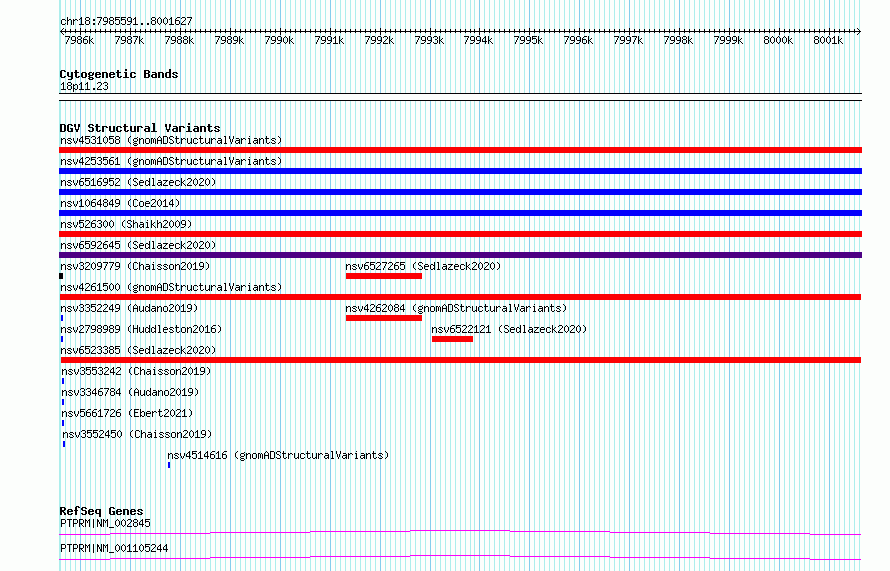Click nsv4514616 gnomADStructuralVariants label
Screen dimensions: 890x571
(x=278, y=455)
